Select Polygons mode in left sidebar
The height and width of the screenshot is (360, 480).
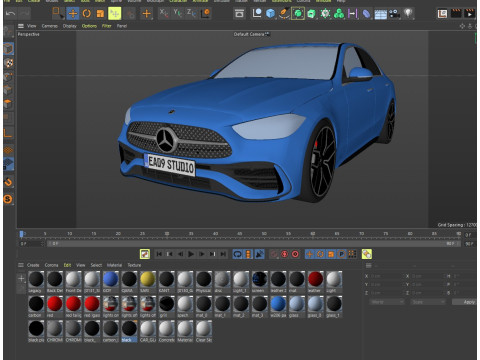pyautogui.click(x=8, y=105)
